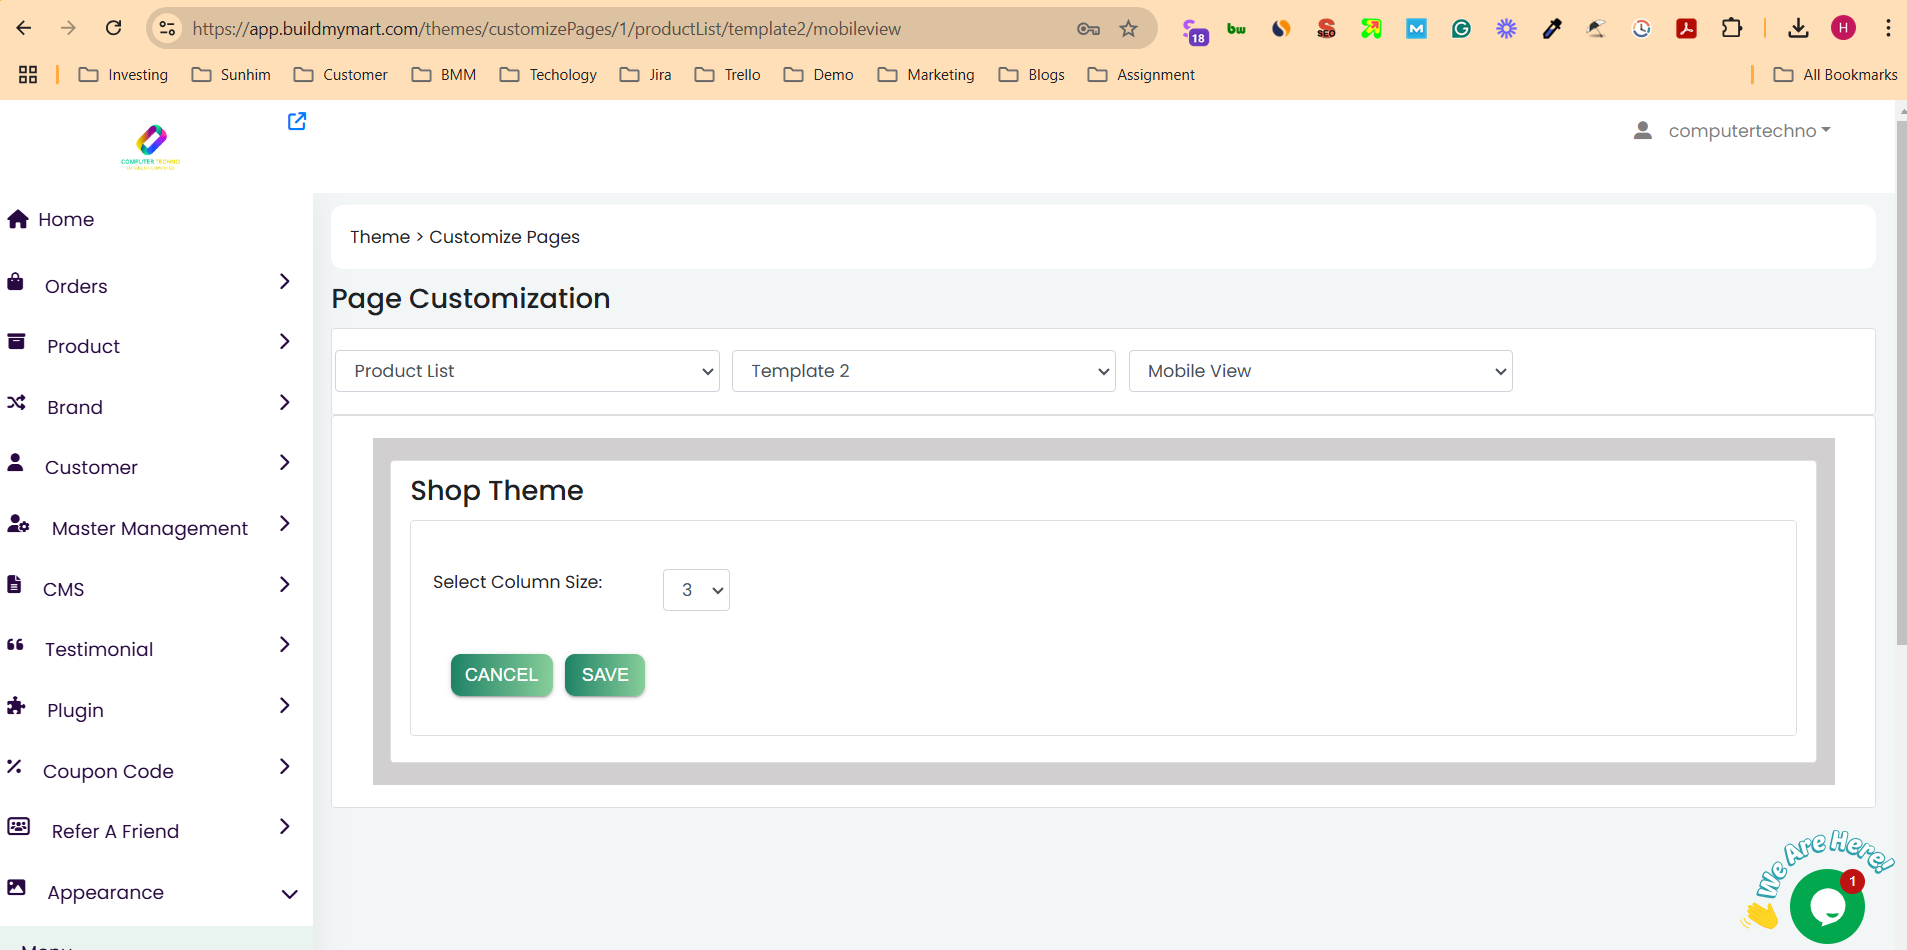Expand the Master Management submenu chevron

pos(285,524)
